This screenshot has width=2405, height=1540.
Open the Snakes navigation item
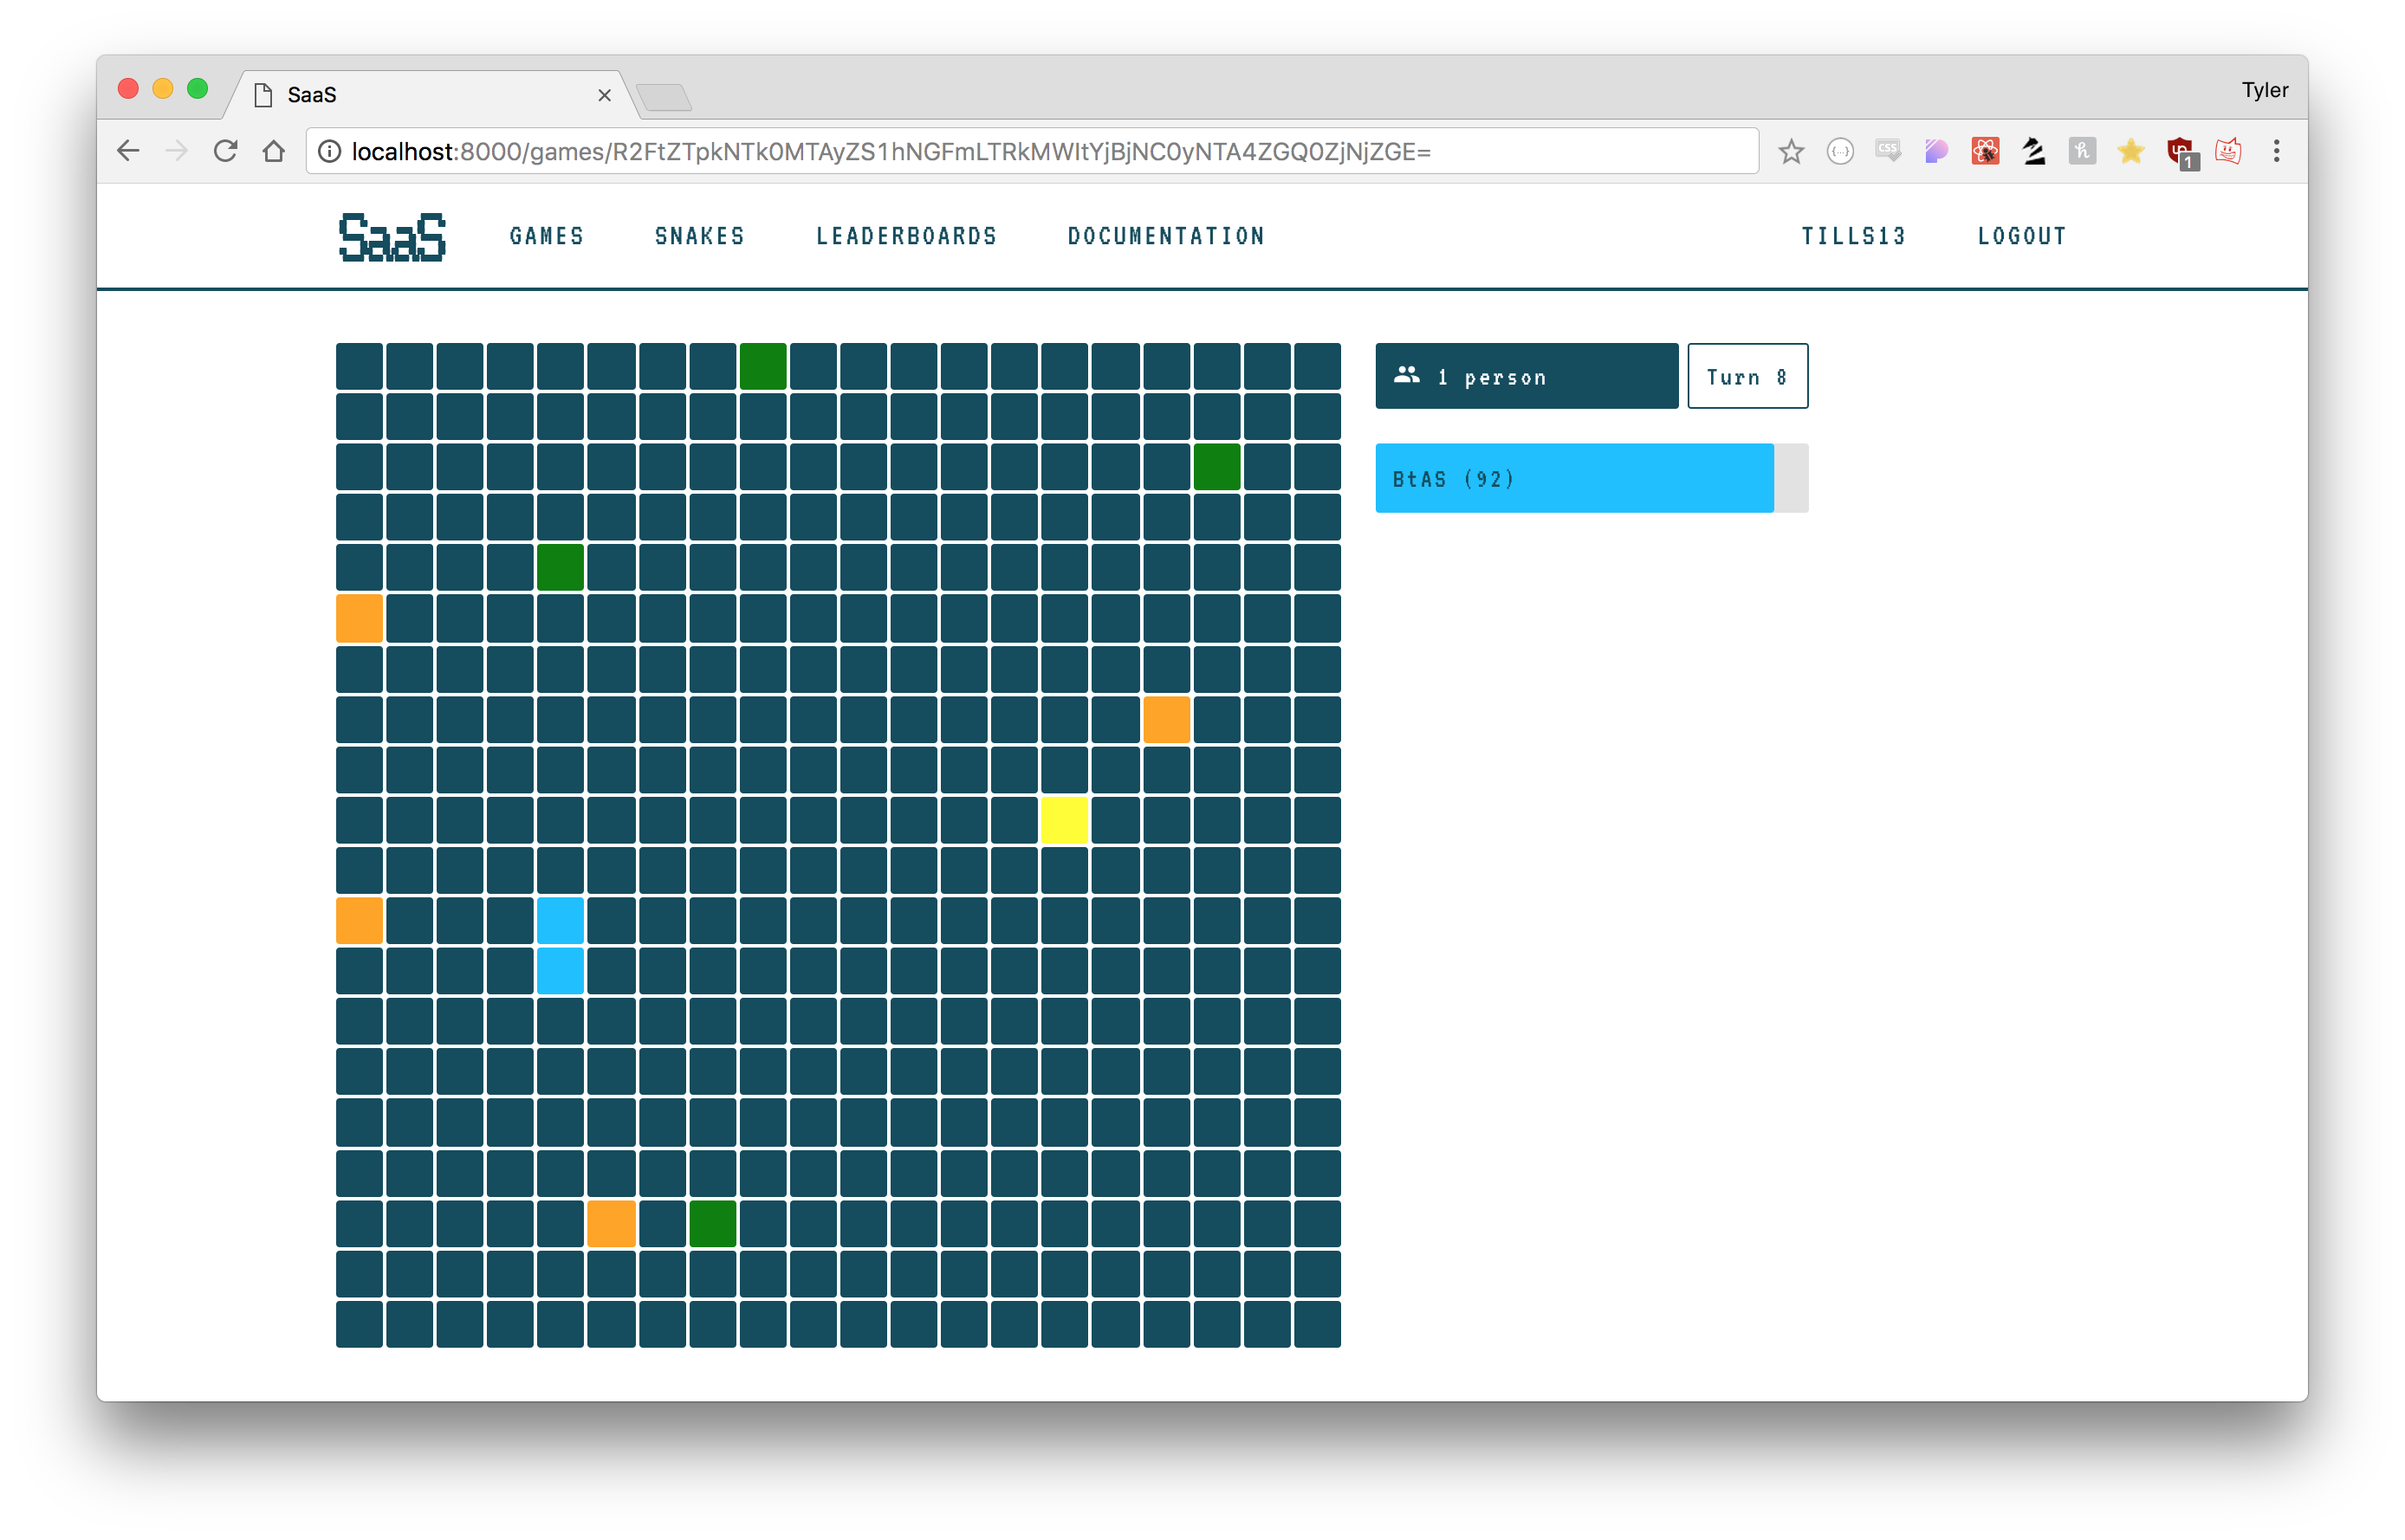point(699,236)
